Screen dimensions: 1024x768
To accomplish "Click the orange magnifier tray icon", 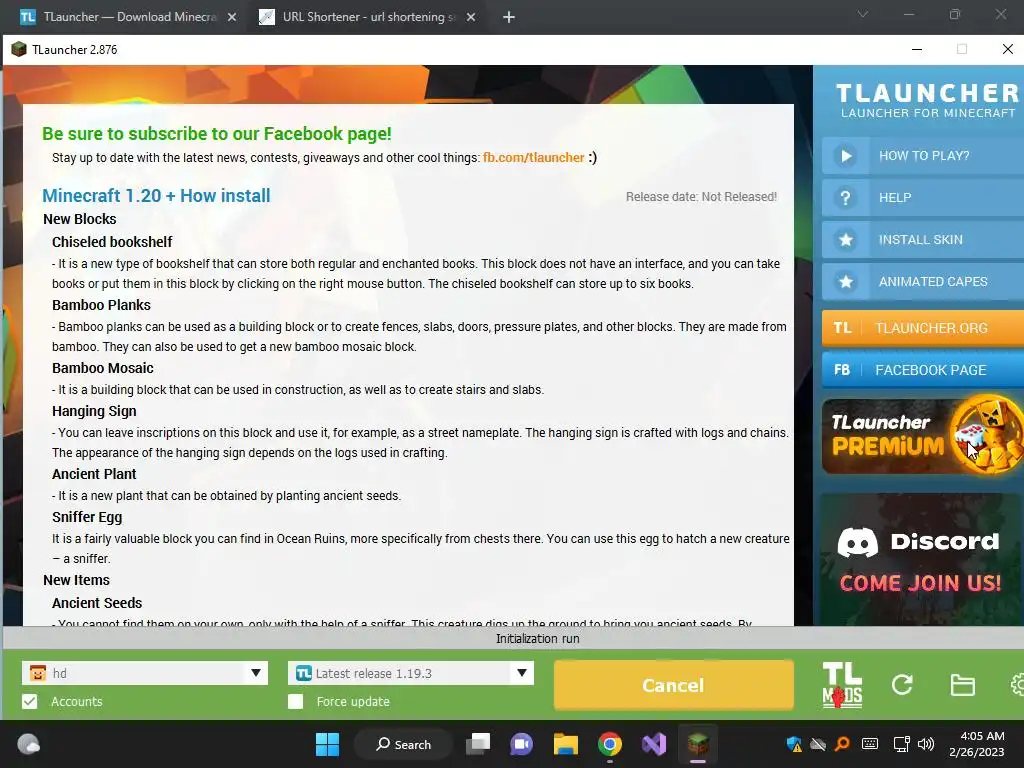I will tap(842, 744).
